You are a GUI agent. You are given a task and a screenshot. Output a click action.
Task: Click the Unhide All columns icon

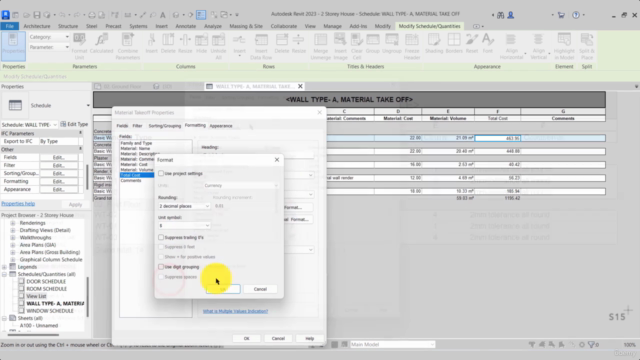[x=218, y=46]
